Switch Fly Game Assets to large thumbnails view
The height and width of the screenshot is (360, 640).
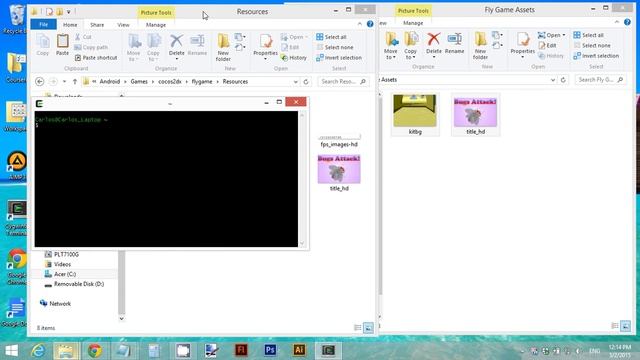(625, 326)
